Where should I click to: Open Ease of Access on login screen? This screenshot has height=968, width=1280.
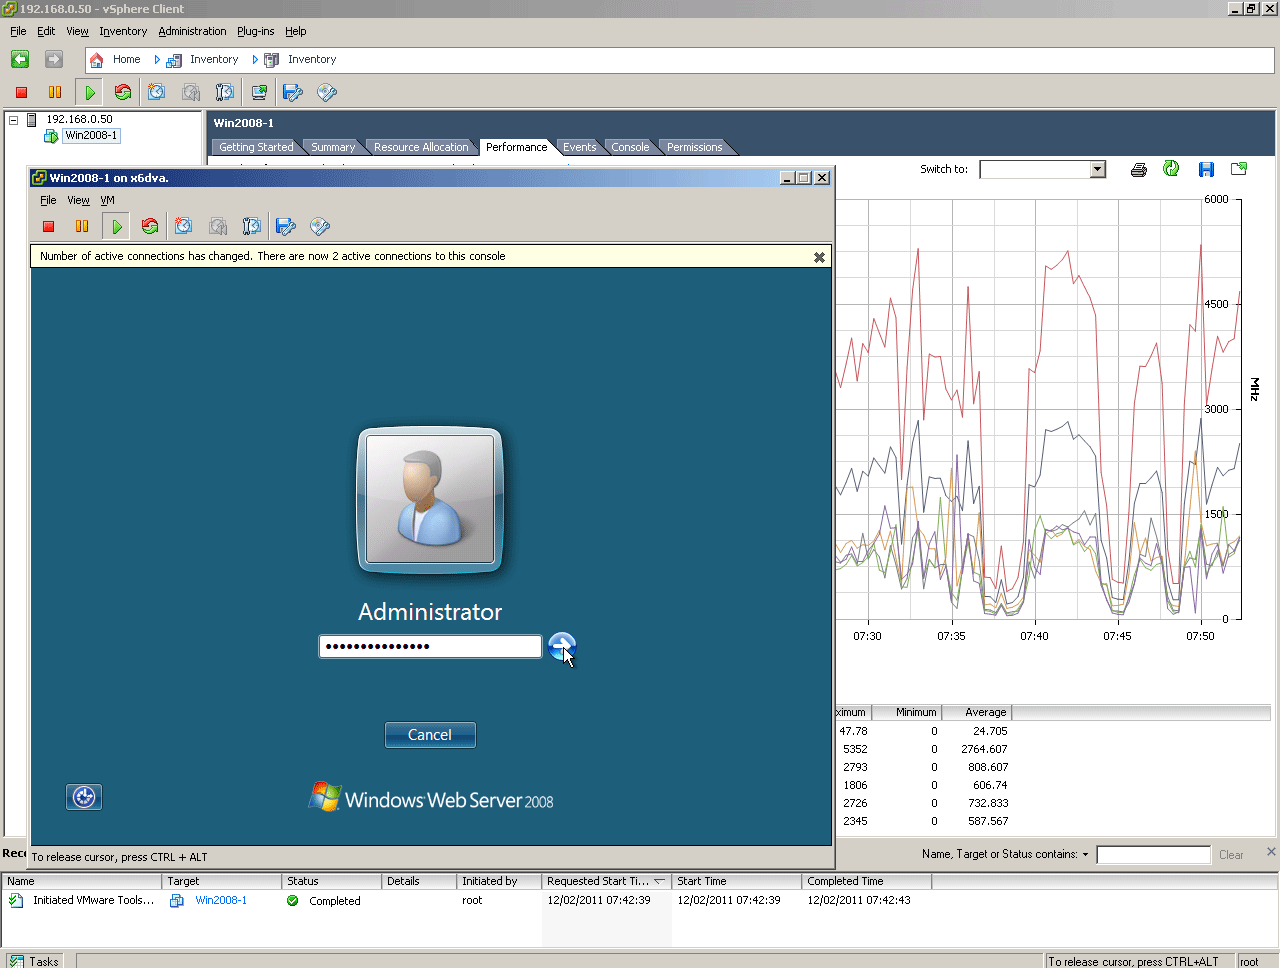pos(84,797)
